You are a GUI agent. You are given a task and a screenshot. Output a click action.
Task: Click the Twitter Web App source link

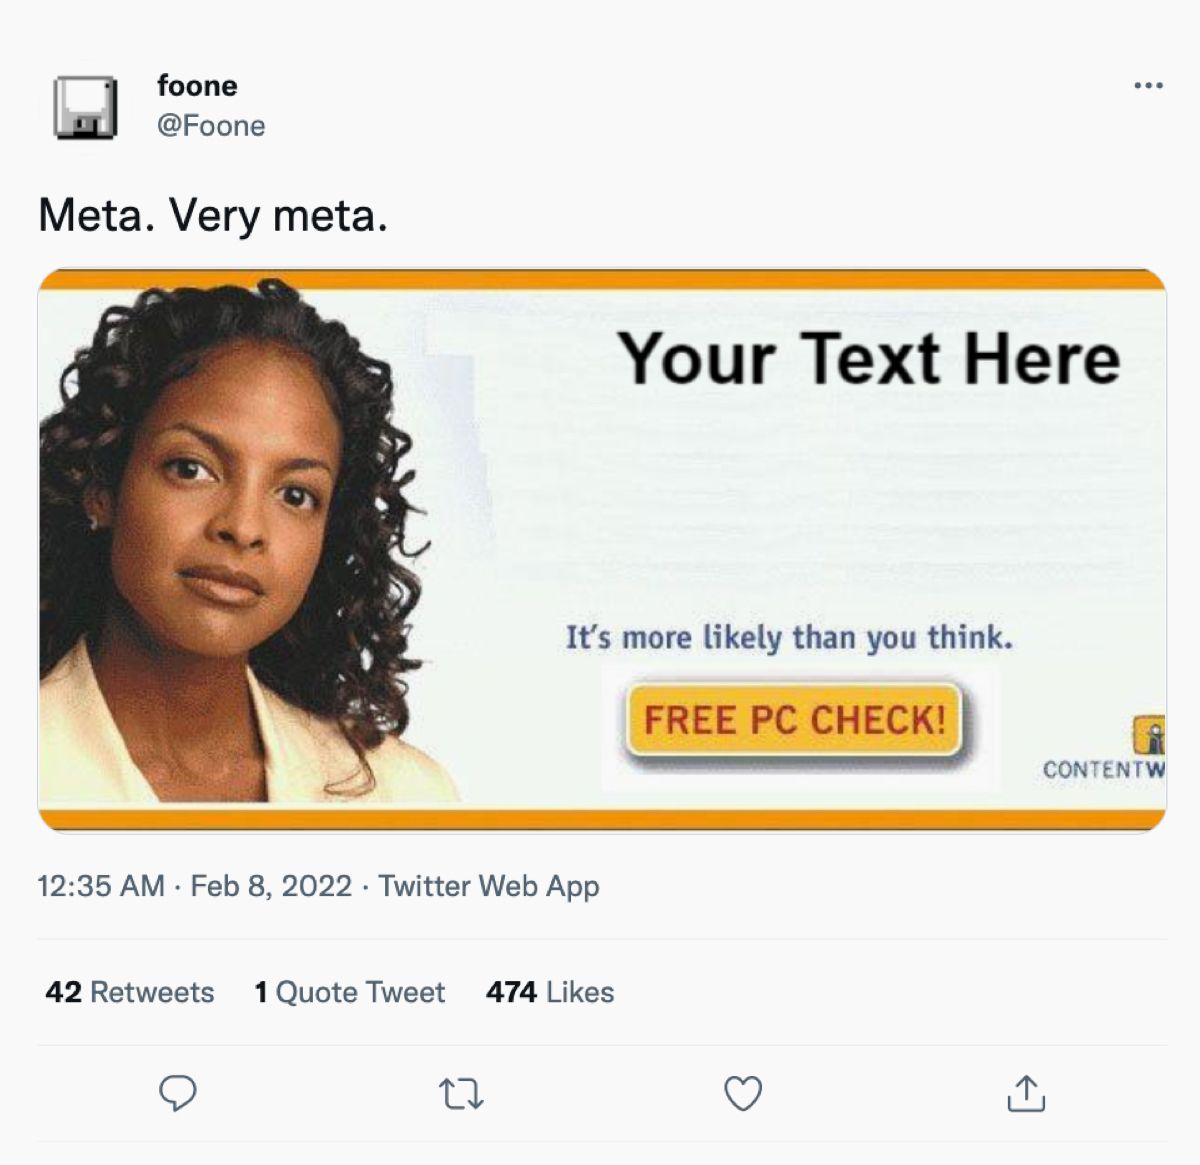[489, 886]
